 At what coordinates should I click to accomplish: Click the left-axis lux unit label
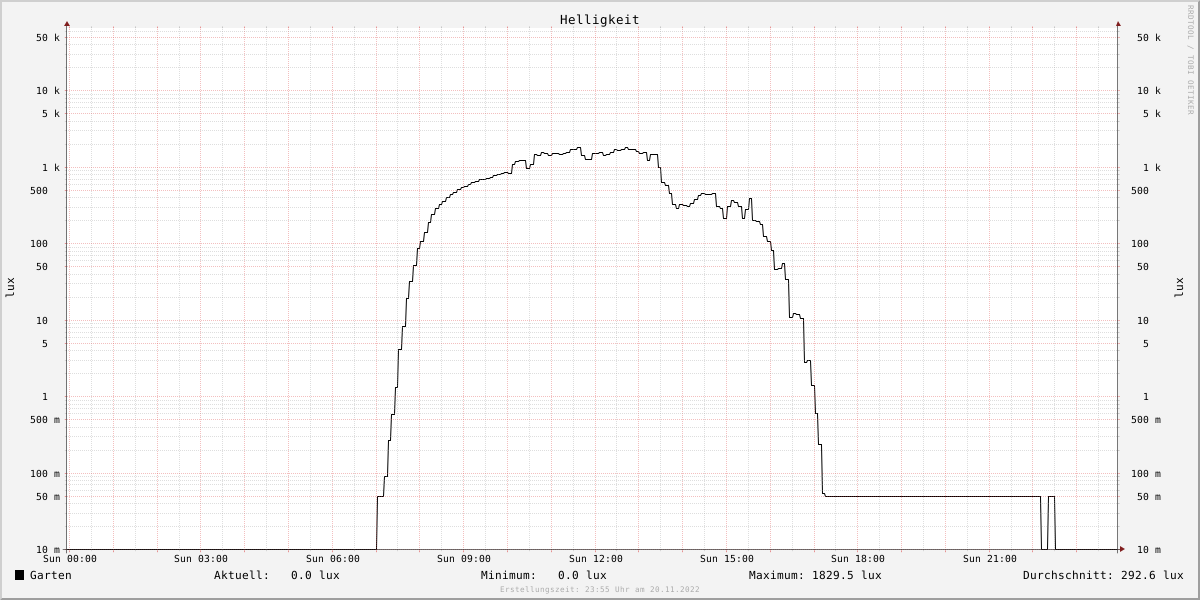[x=10, y=288]
